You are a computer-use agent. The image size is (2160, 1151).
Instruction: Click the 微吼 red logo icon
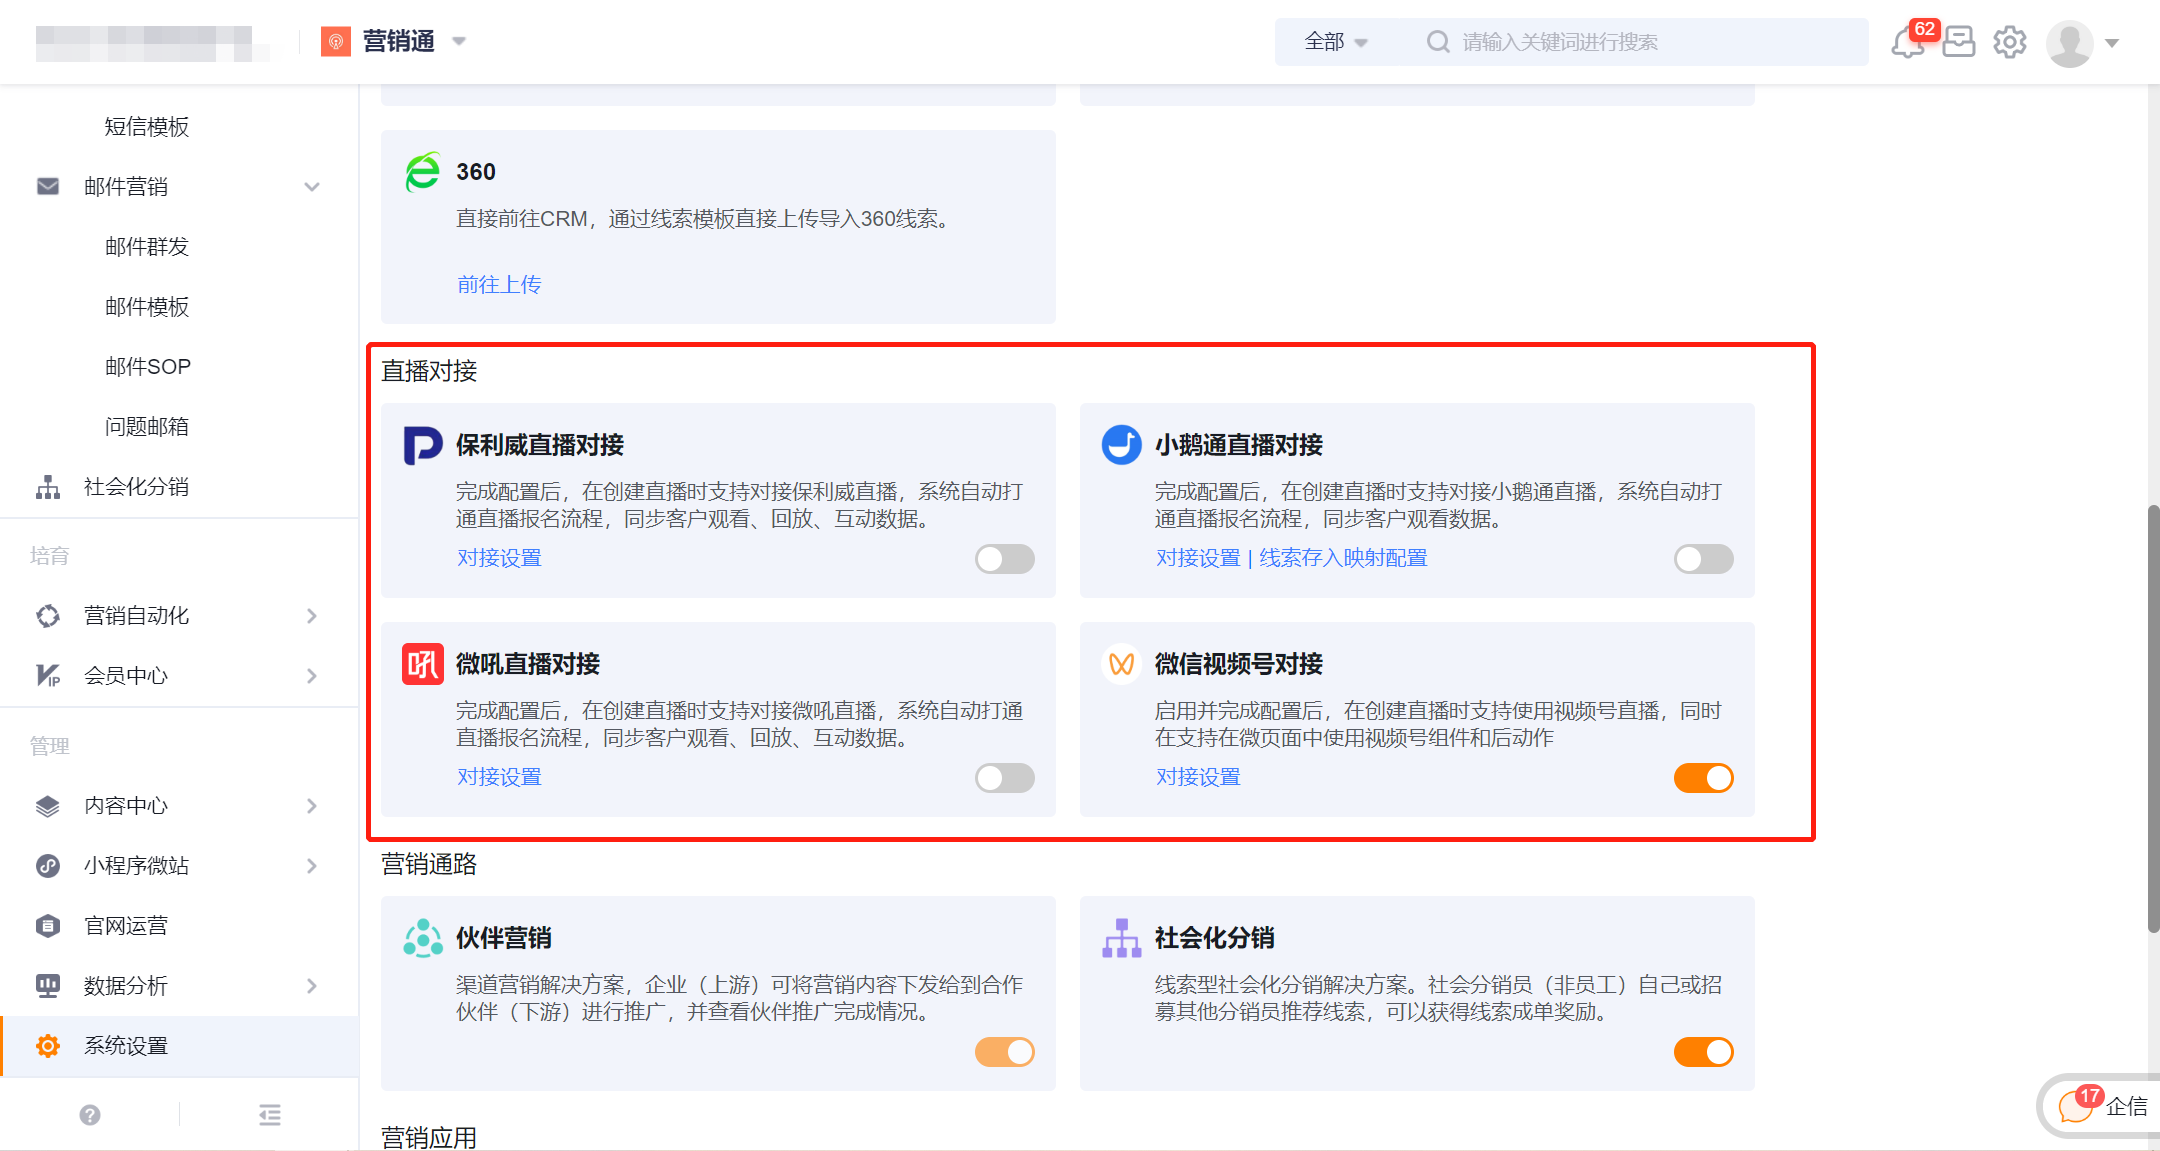point(423,664)
